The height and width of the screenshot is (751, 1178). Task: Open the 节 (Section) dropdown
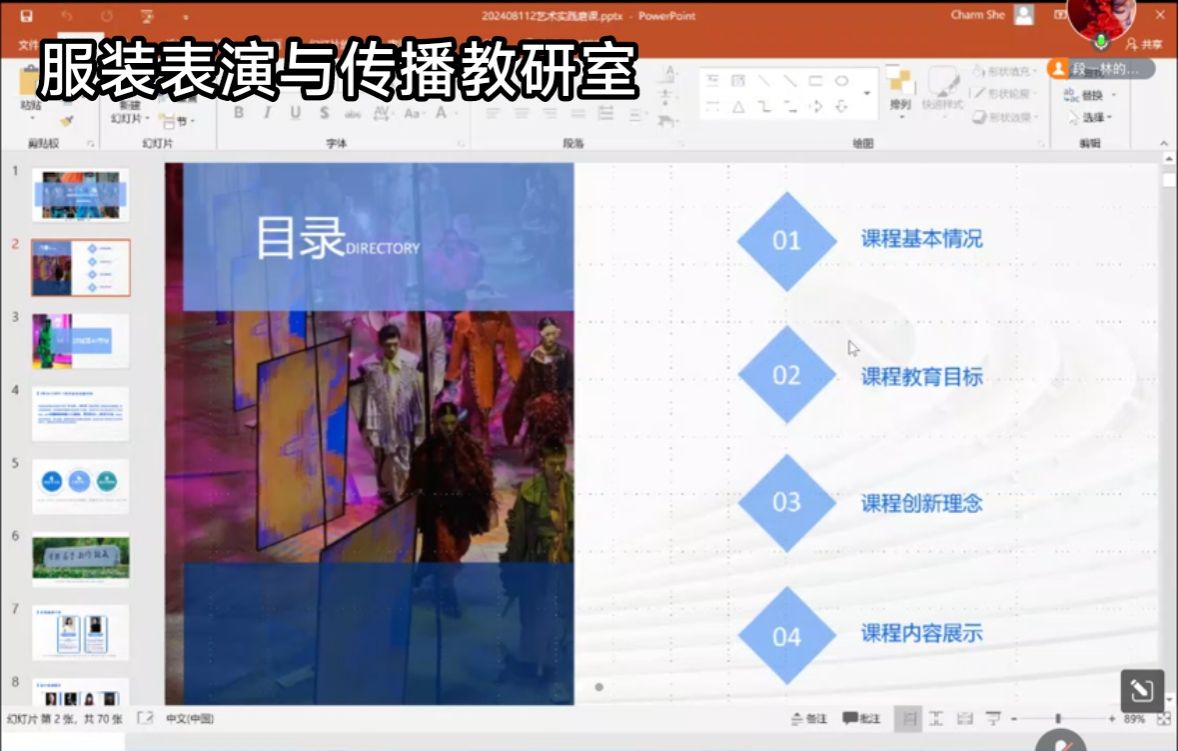tap(179, 121)
